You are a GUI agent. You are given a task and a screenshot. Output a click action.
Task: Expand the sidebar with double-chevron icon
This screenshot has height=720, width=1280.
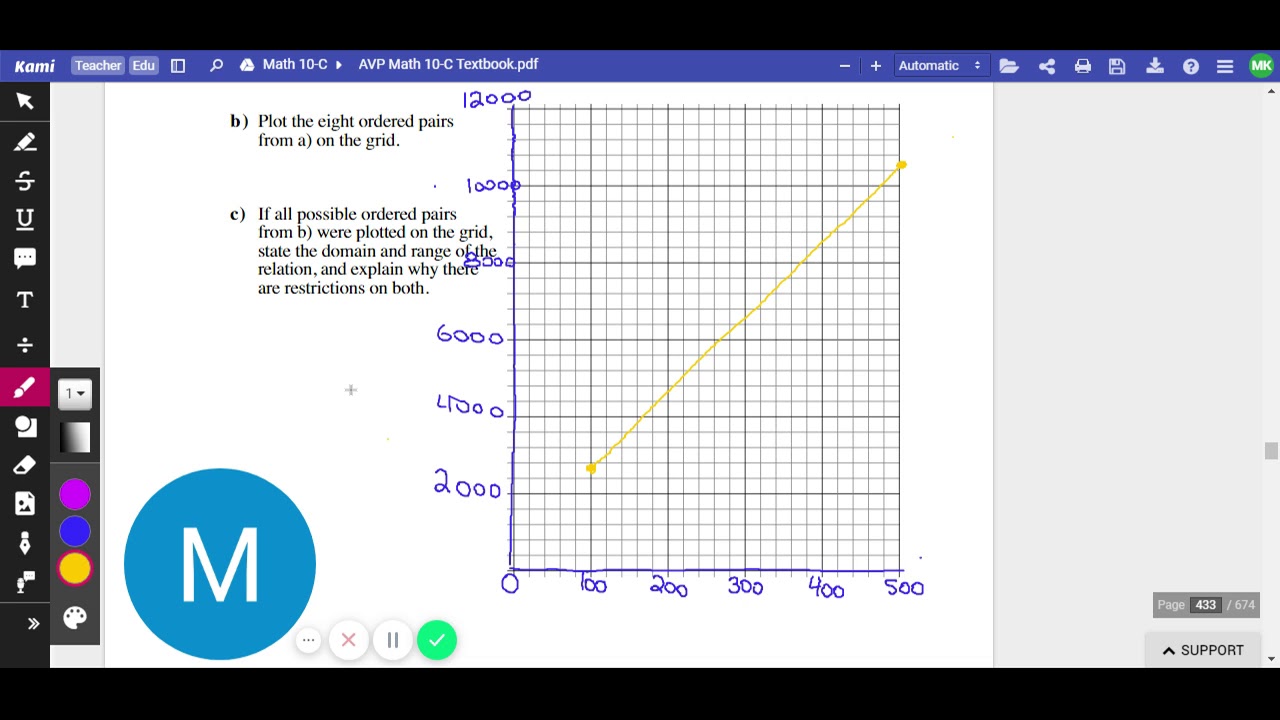click(x=33, y=624)
